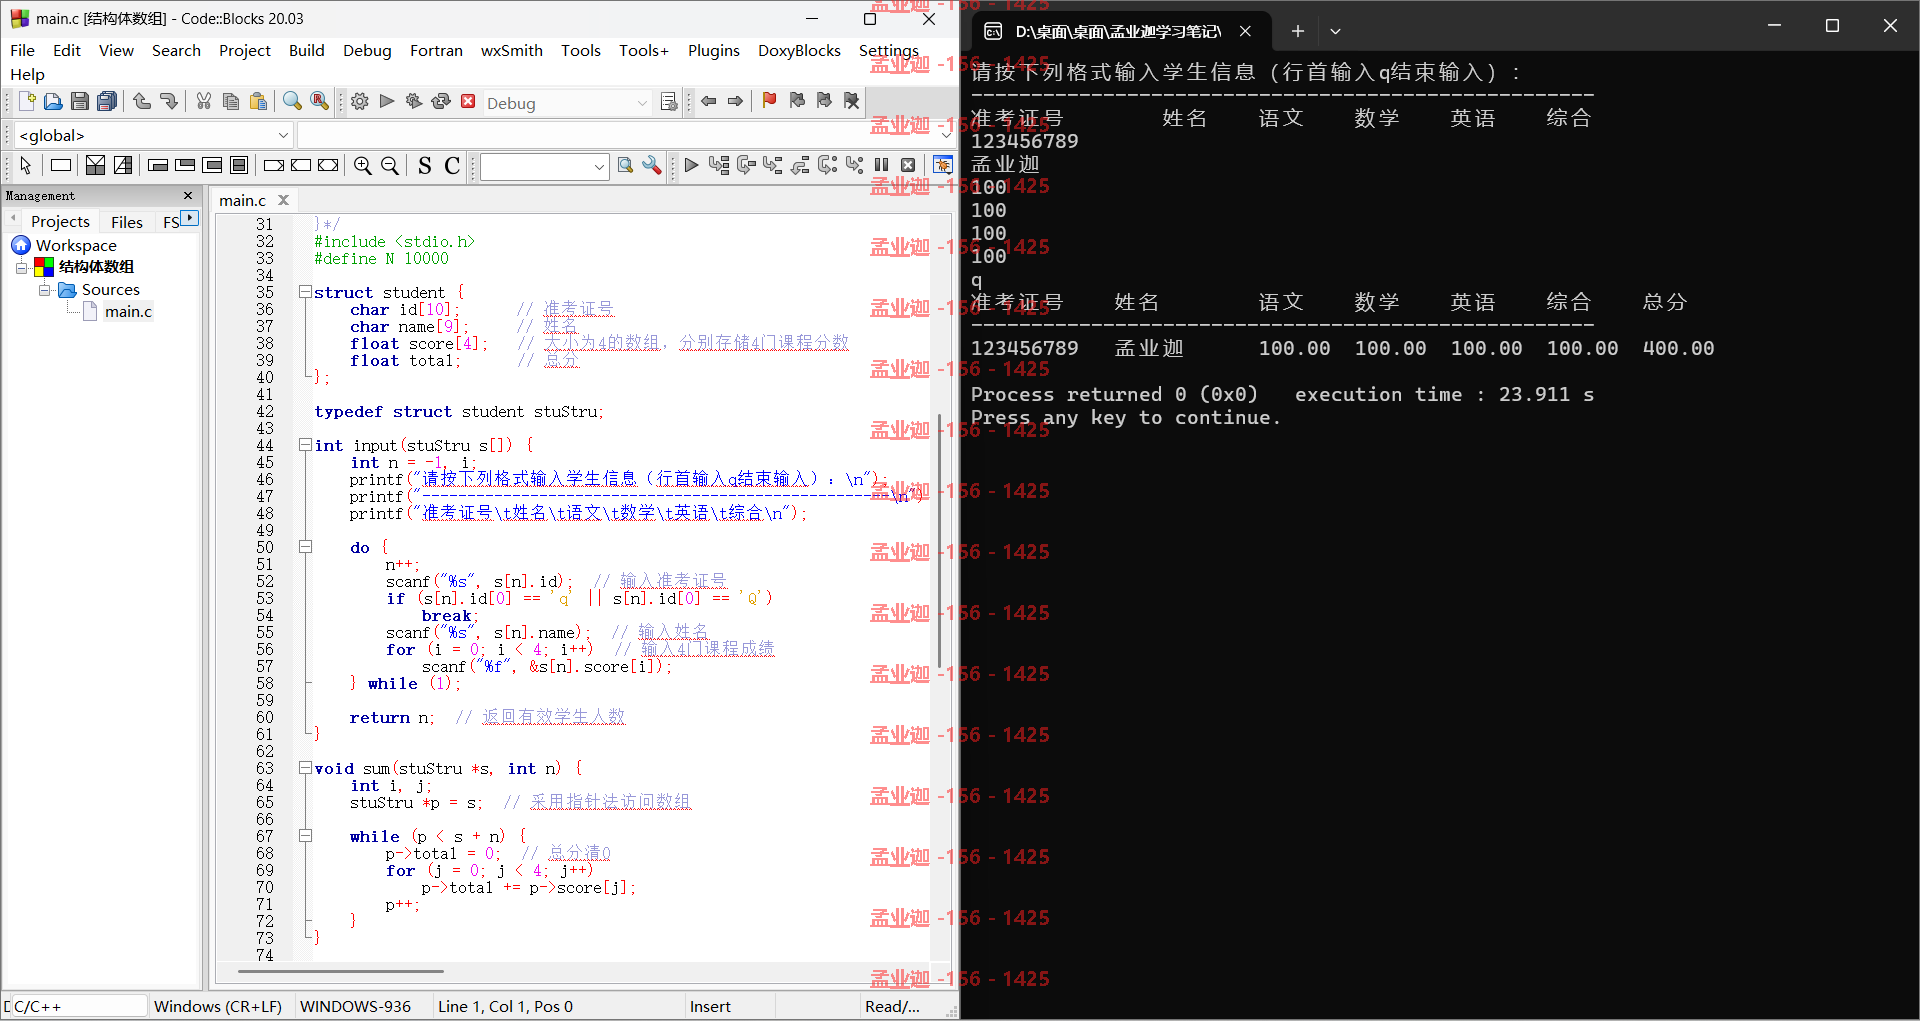Redo the last undone edit

coord(169,101)
